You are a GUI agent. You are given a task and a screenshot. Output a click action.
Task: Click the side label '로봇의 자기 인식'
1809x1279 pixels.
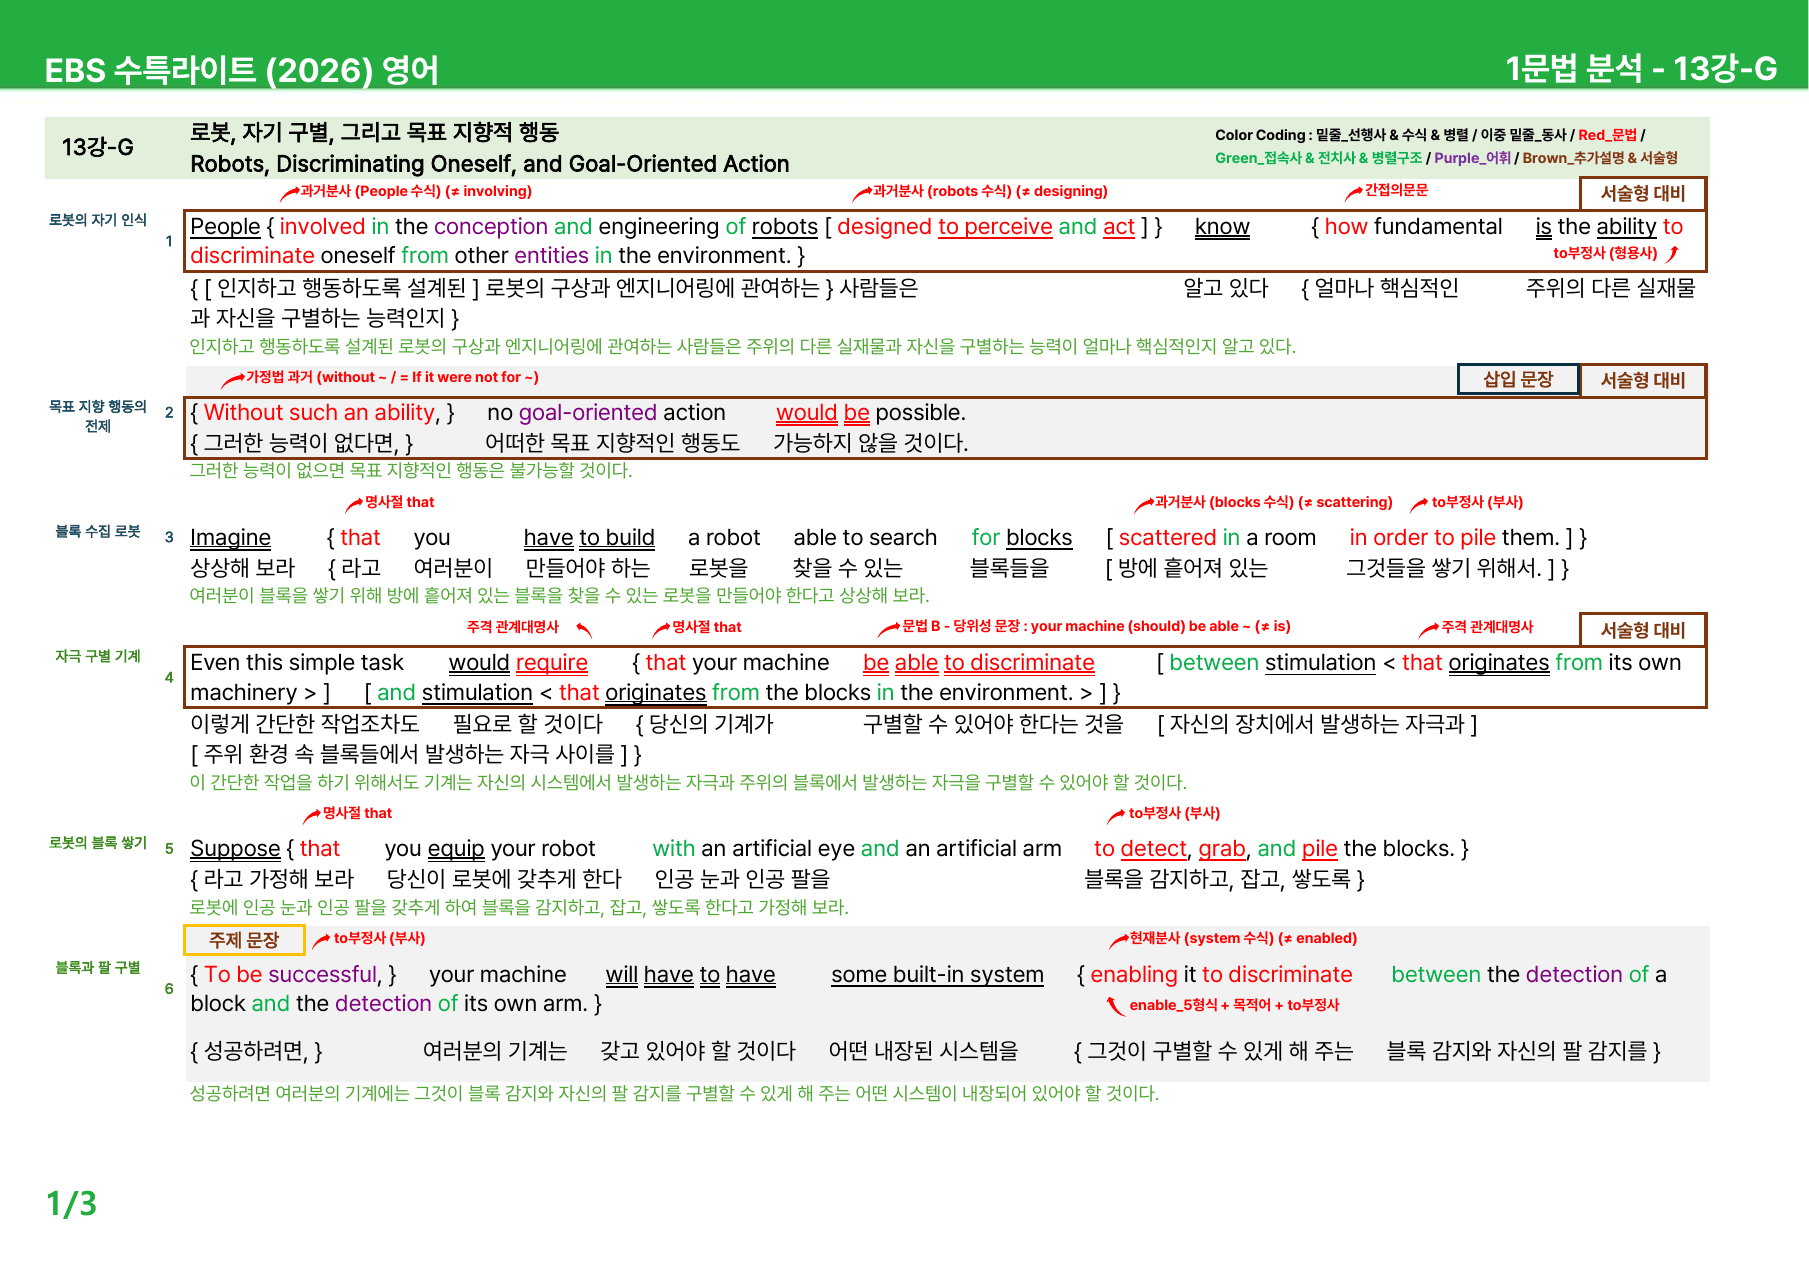[98, 220]
